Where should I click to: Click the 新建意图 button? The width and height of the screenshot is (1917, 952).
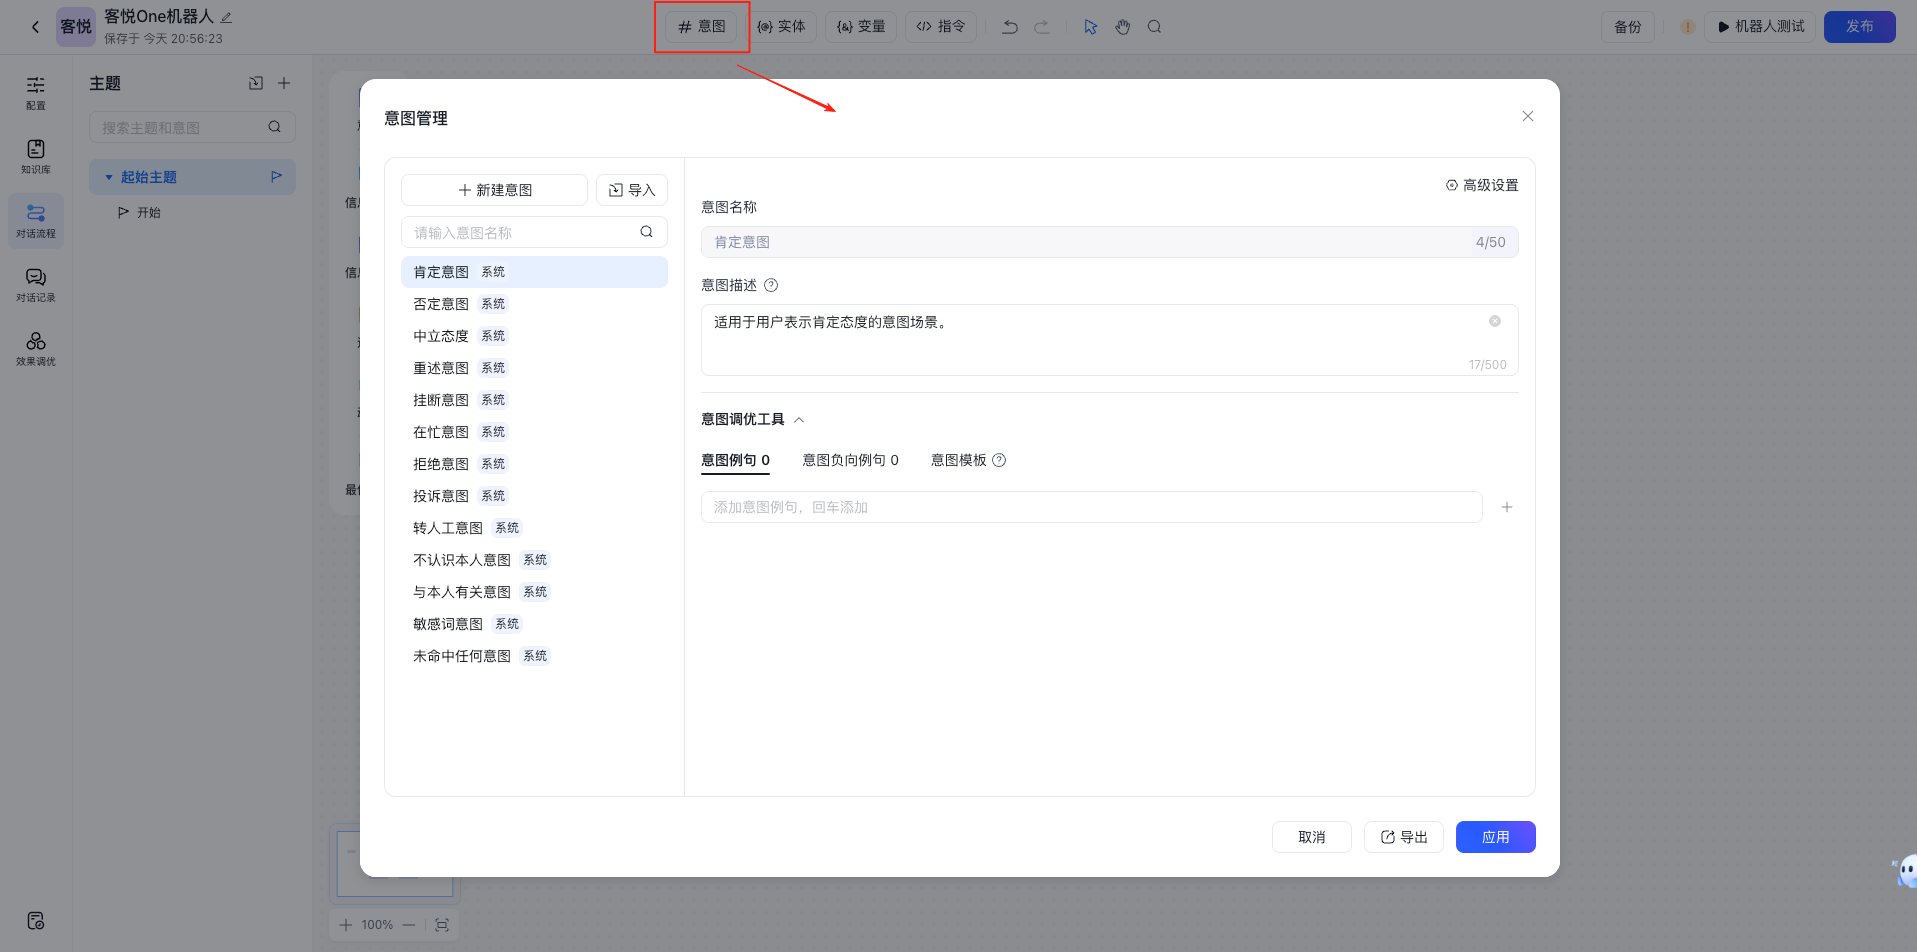coord(494,190)
